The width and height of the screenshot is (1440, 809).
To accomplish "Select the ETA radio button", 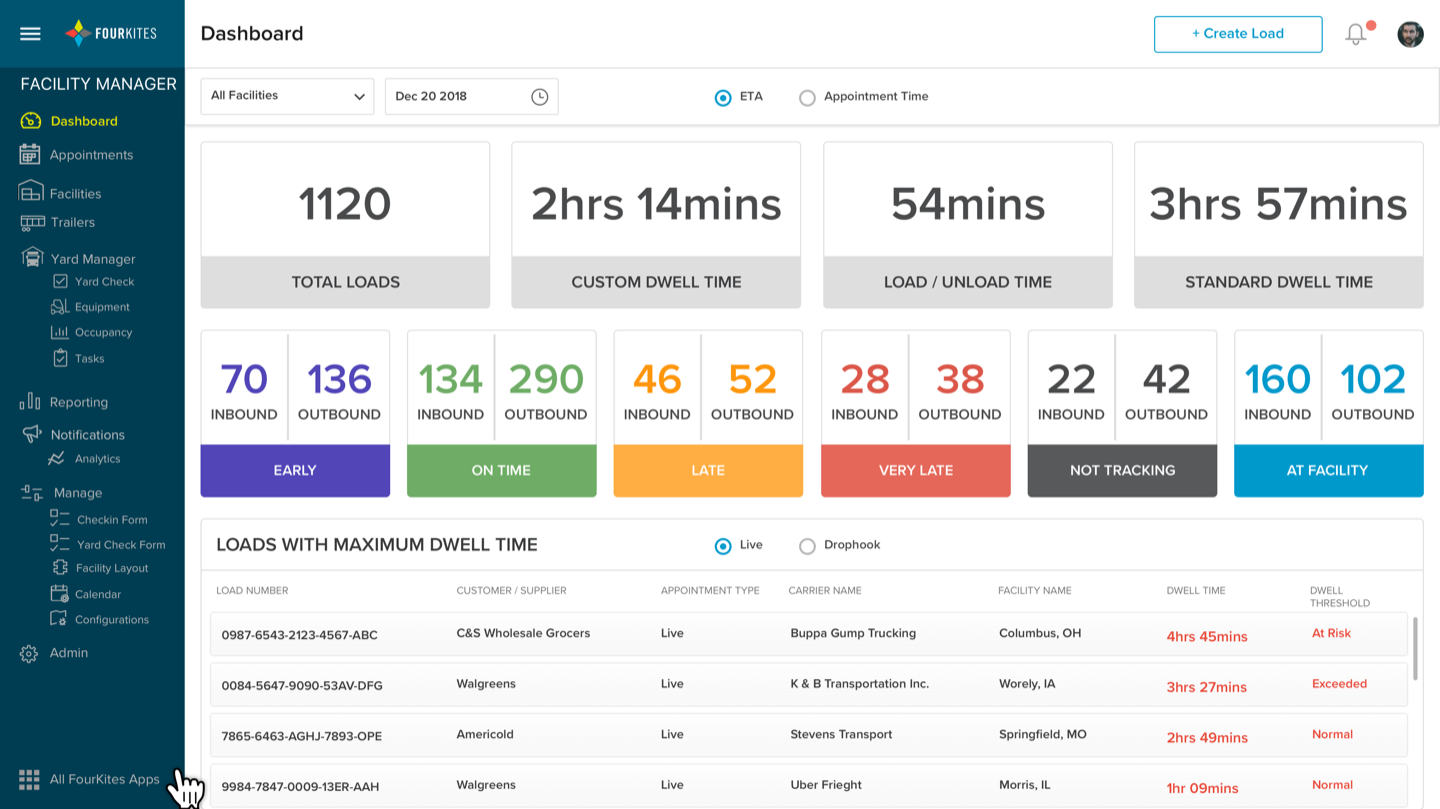I will 723,98.
